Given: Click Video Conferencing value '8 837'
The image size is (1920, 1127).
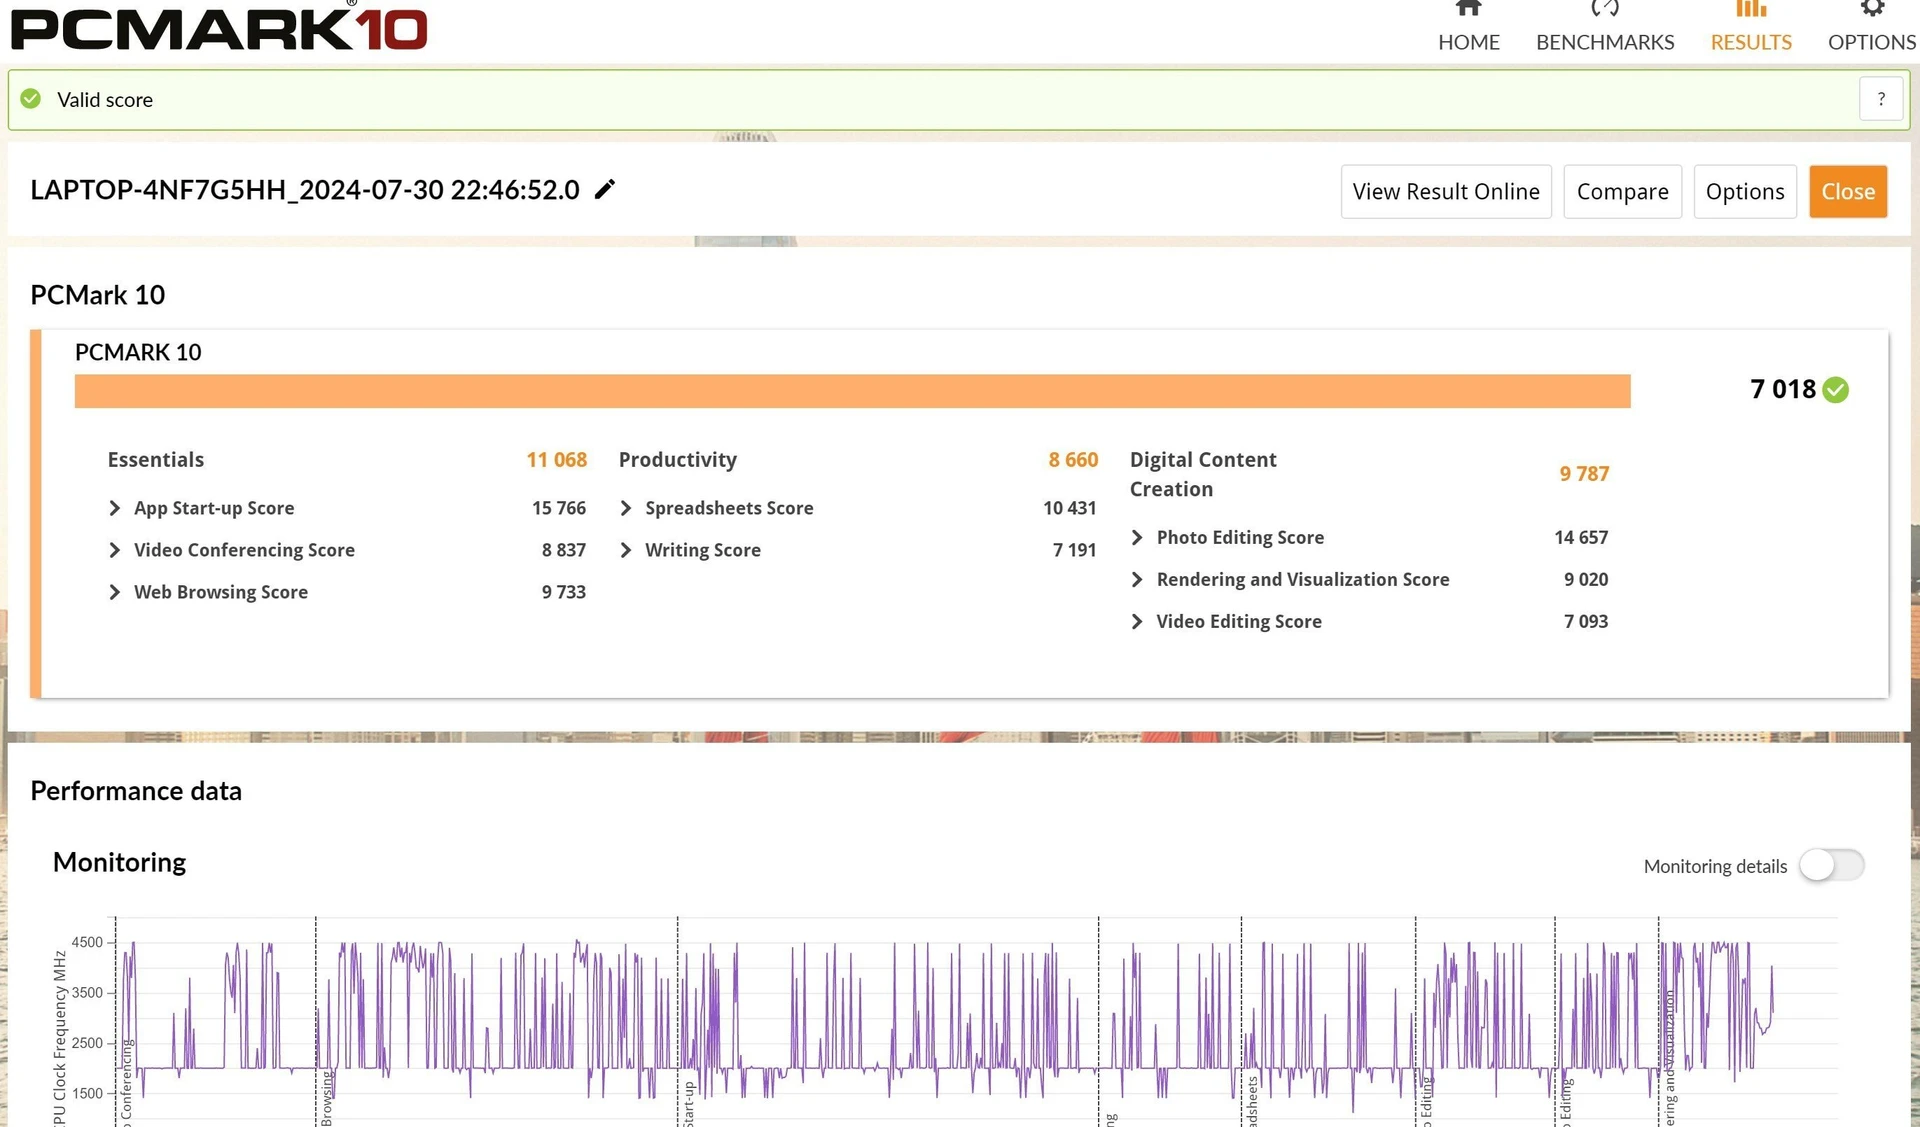Looking at the screenshot, I should pyautogui.click(x=564, y=550).
